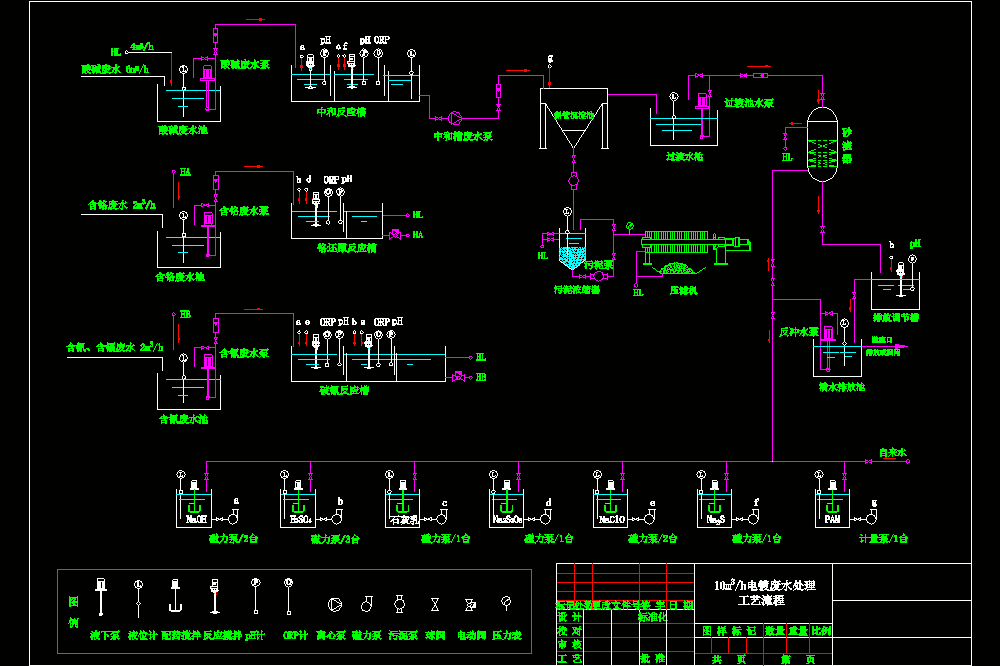This screenshot has width=1000, height=666.
Task: Select the 清水排放池 label
Action: tap(842, 387)
